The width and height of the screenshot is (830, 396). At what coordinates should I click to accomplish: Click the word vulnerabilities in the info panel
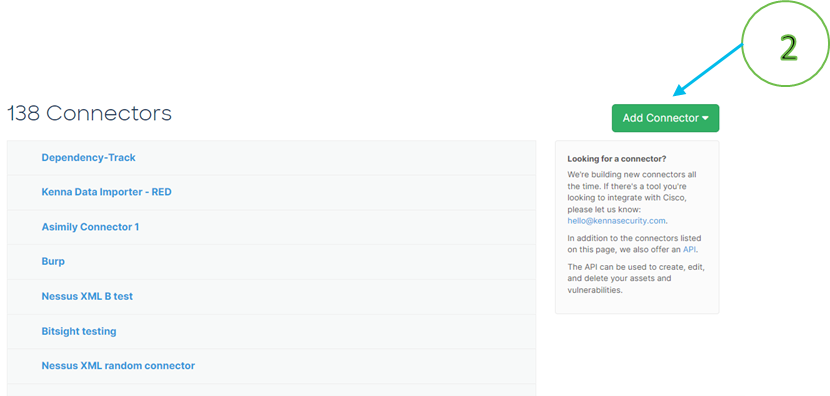coord(593,290)
